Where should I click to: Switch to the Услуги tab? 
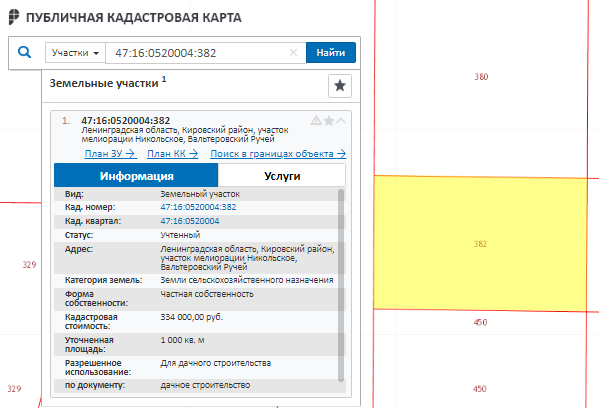coord(282,176)
